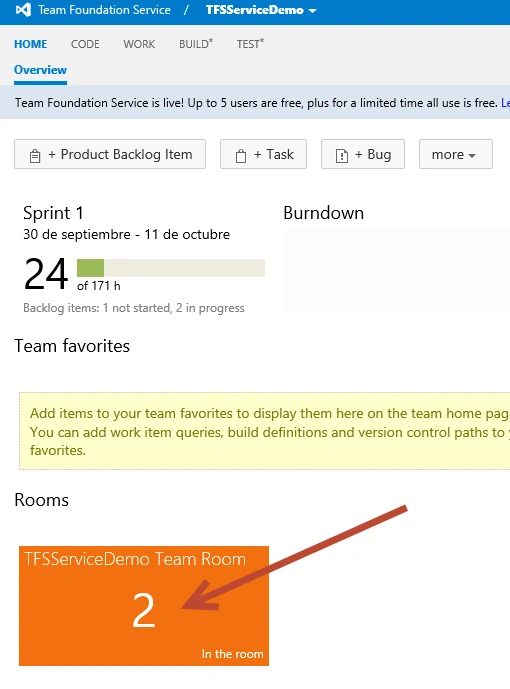Screen dimensions: 510x689
Task: Click the Product Backlog Item clipboard icon
Action: (35, 156)
